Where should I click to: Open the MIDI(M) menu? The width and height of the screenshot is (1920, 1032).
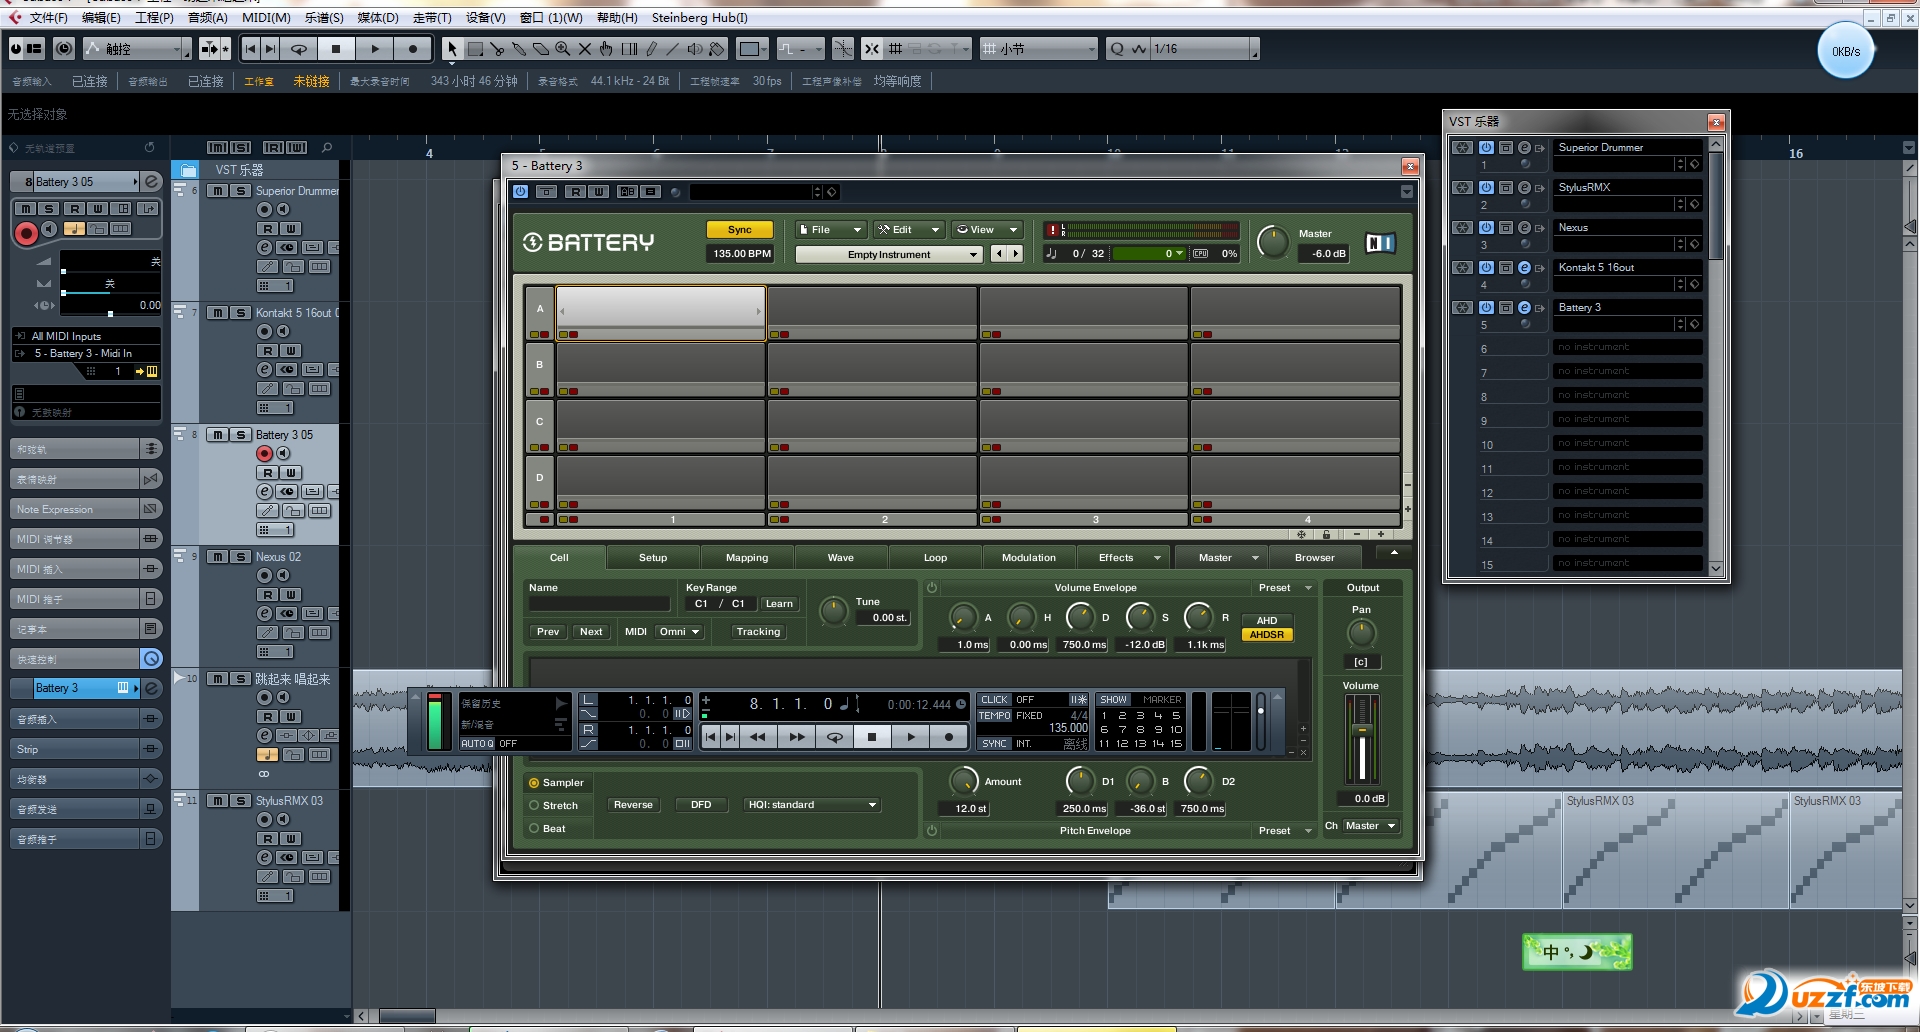pyautogui.click(x=264, y=17)
